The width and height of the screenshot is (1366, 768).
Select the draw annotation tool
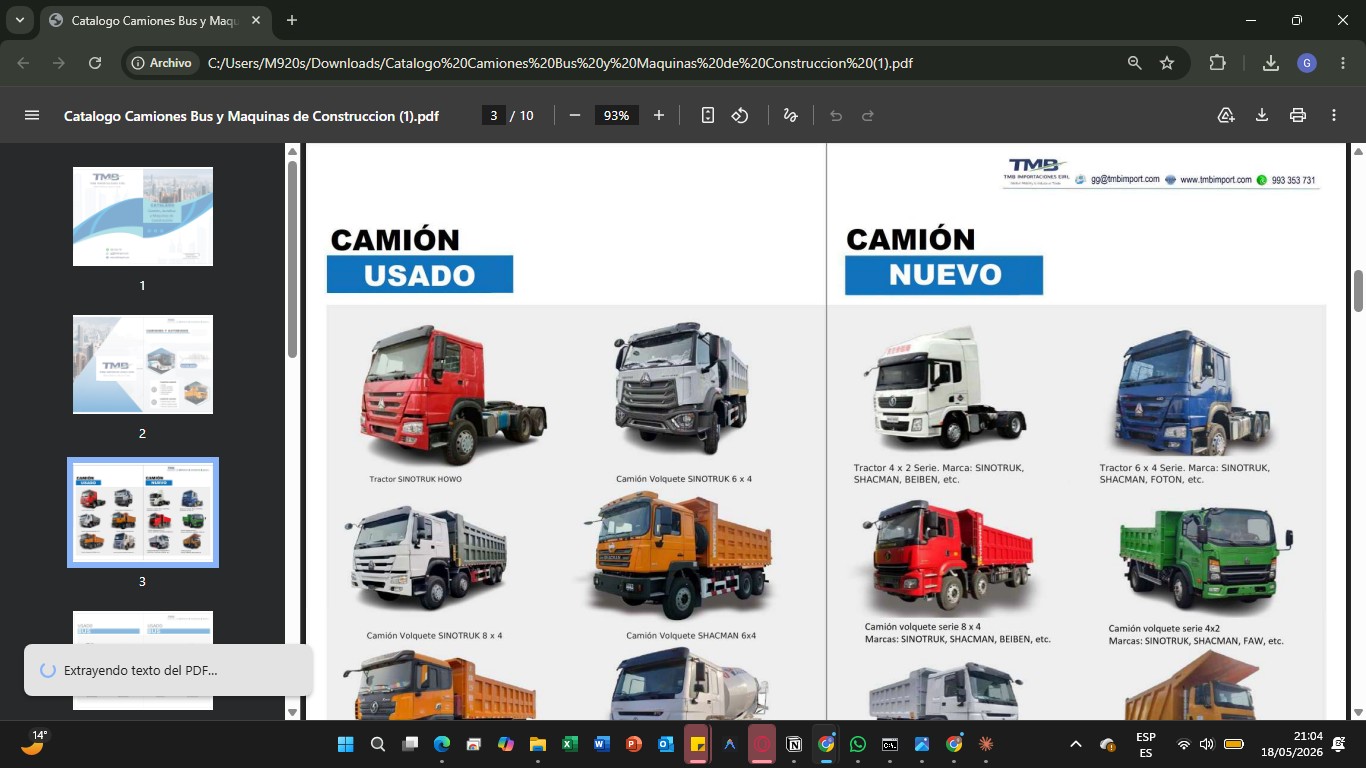coord(790,115)
